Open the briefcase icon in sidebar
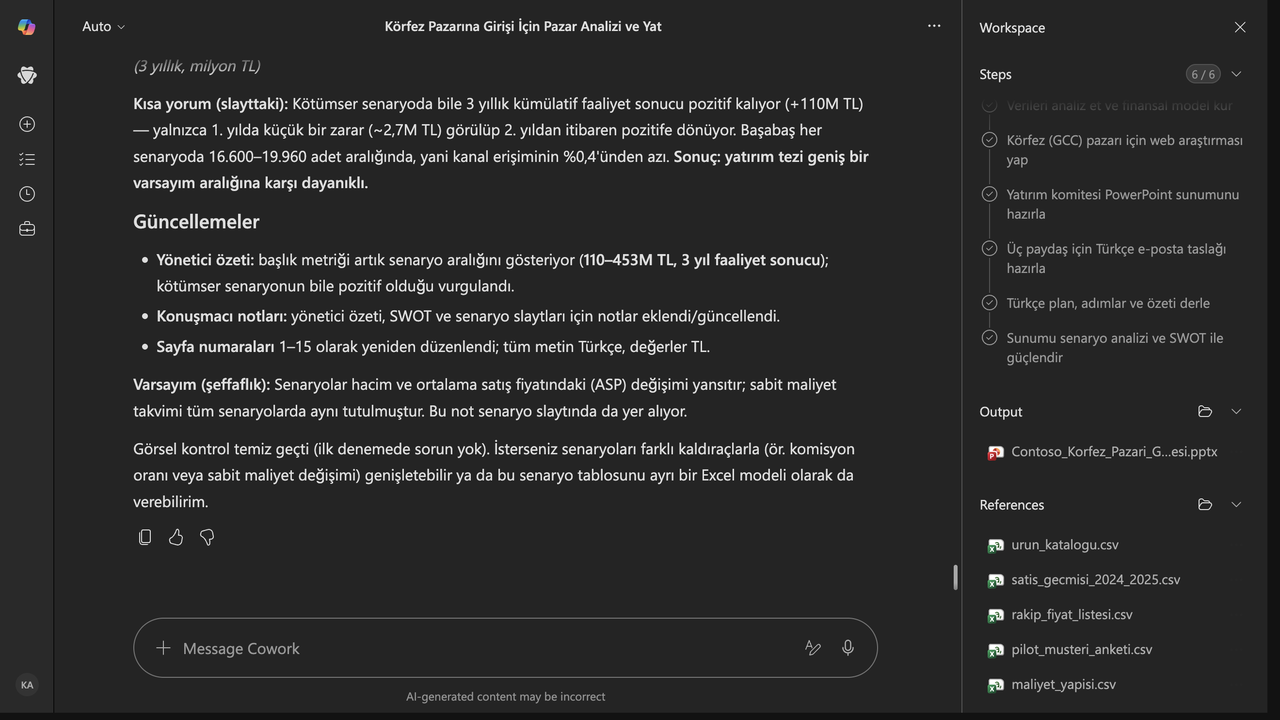1280x720 pixels. click(x=27, y=229)
